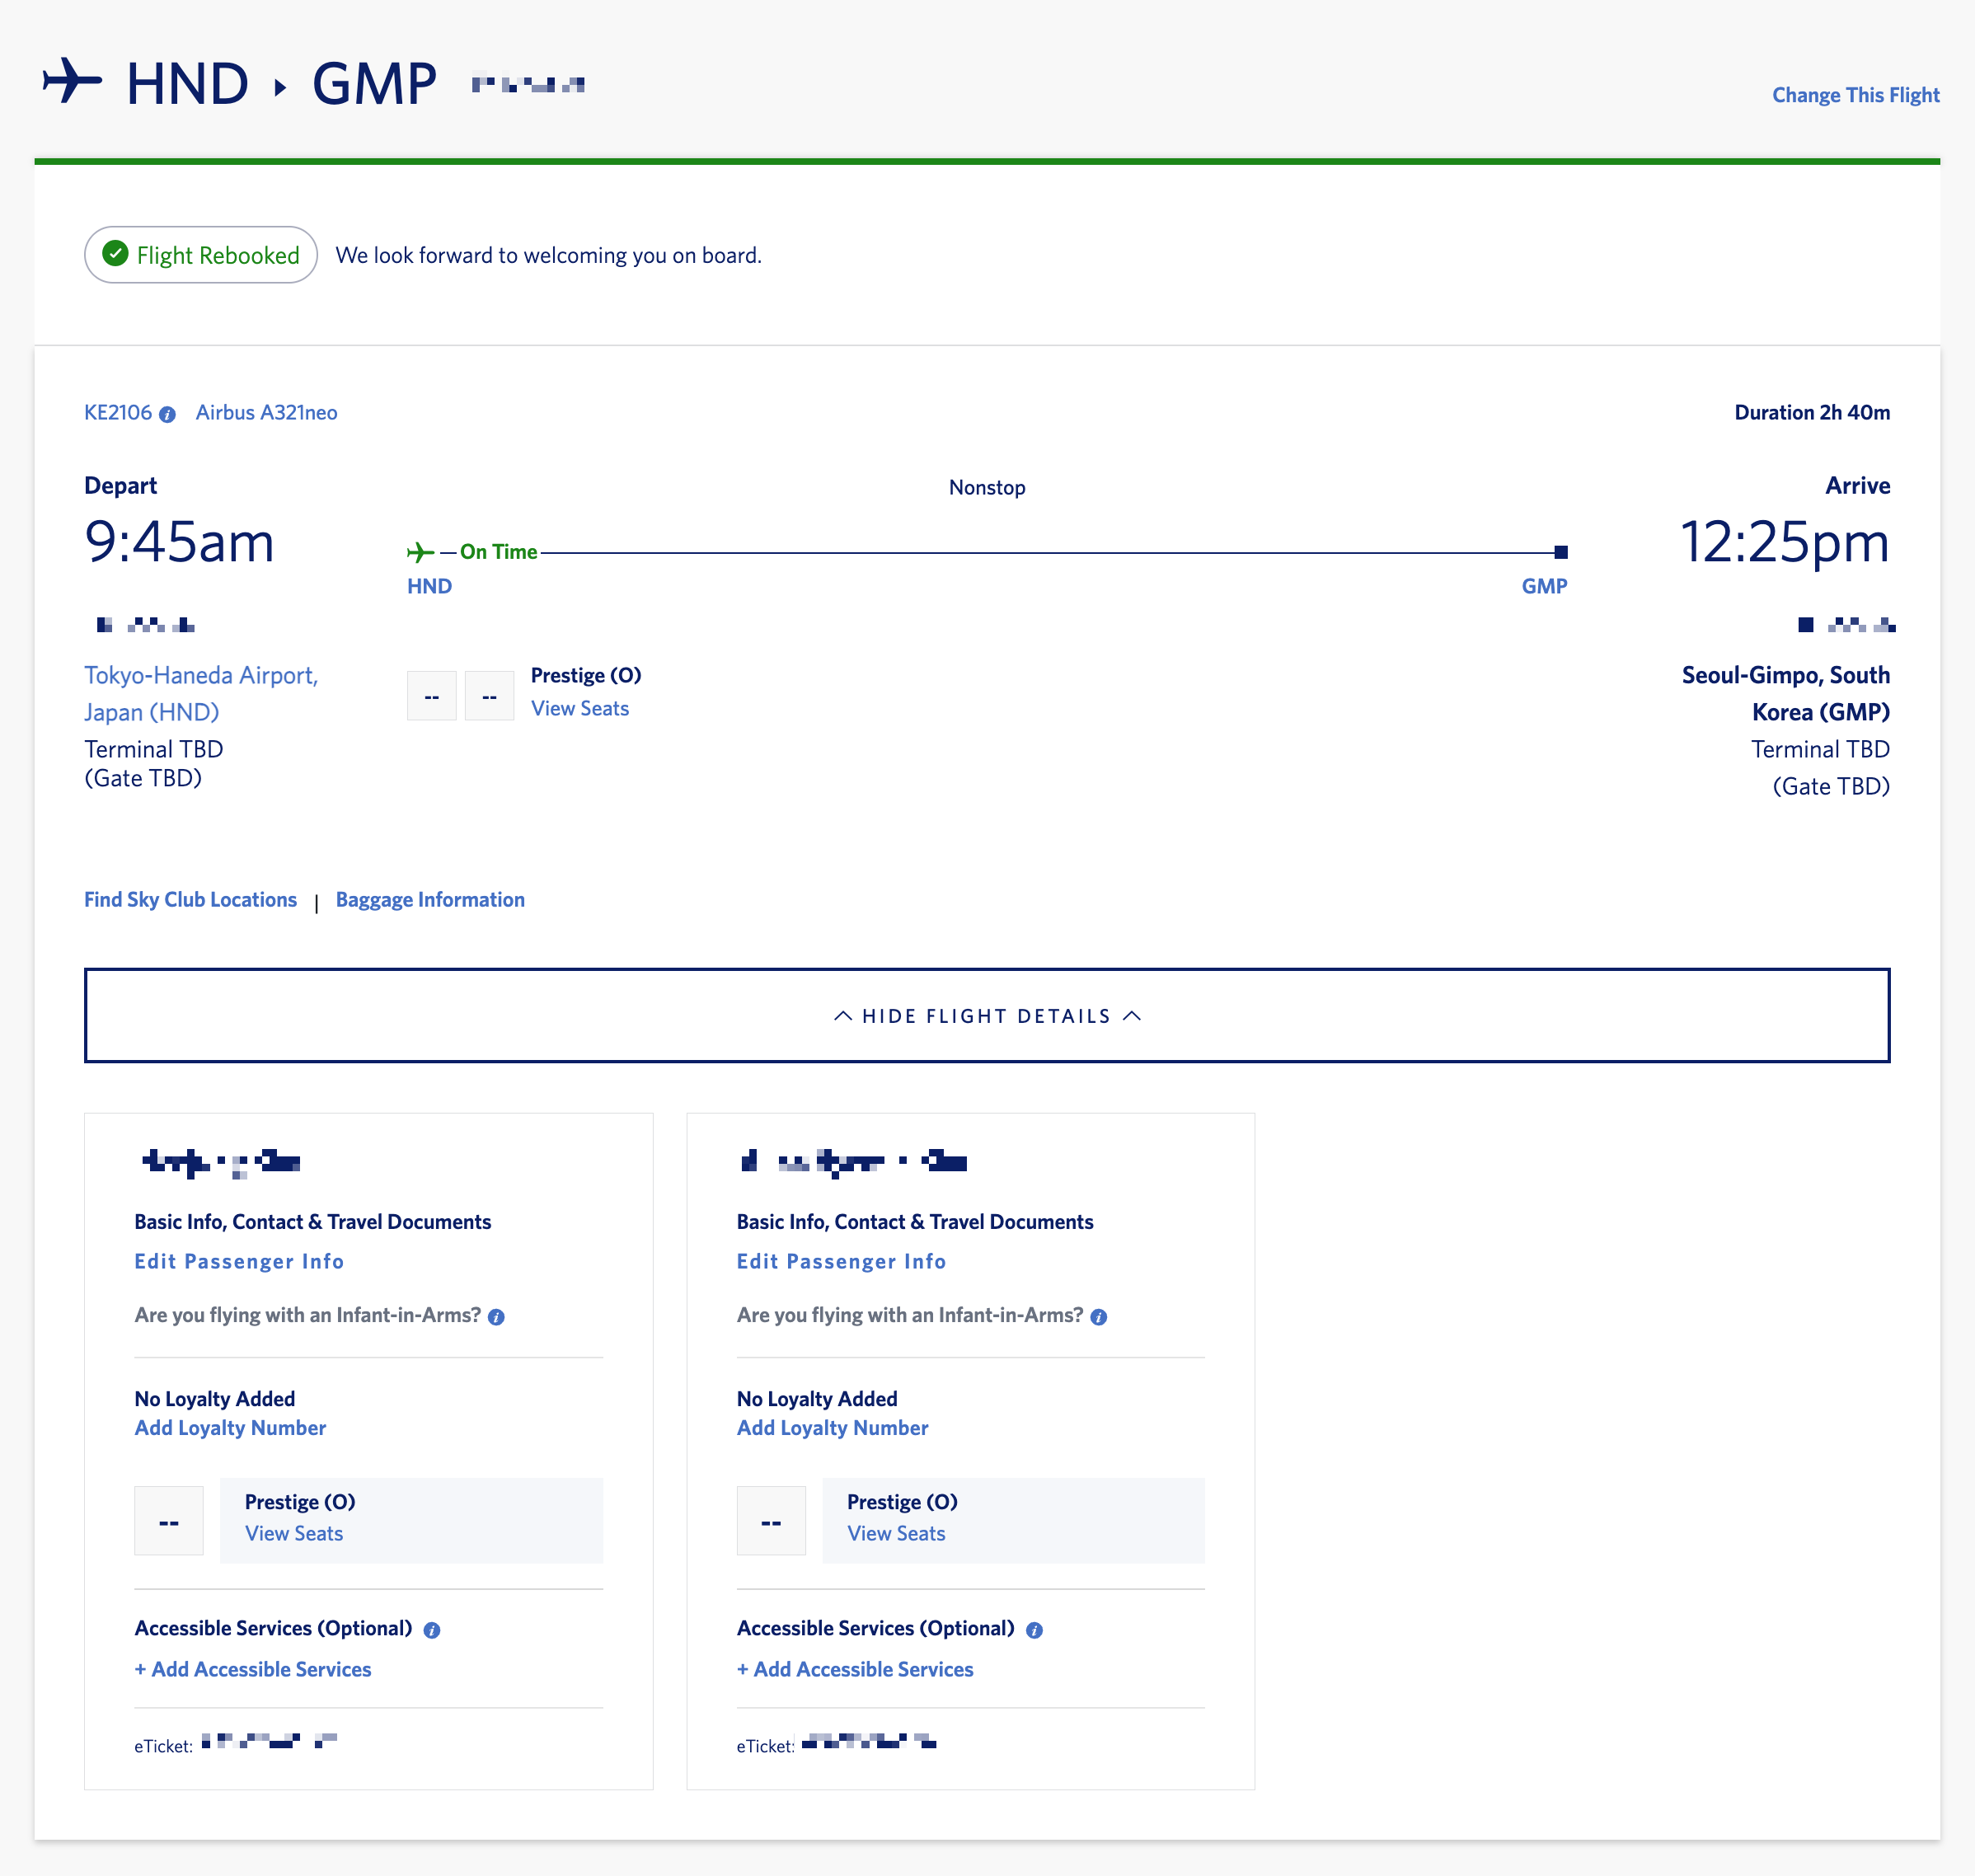Click the green On Time plane icon
This screenshot has height=1876, width=1975.
pos(420,552)
